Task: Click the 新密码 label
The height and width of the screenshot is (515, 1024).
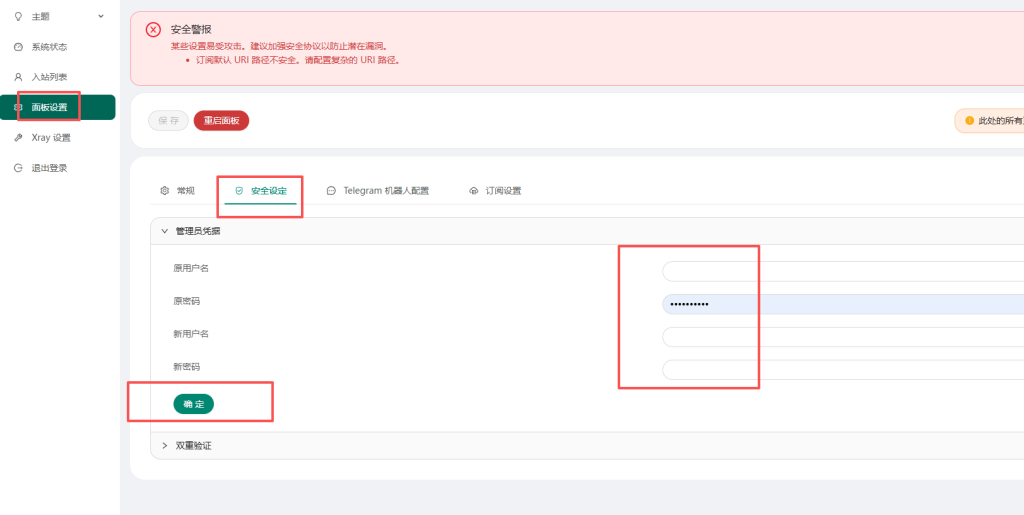Action: click(x=186, y=366)
